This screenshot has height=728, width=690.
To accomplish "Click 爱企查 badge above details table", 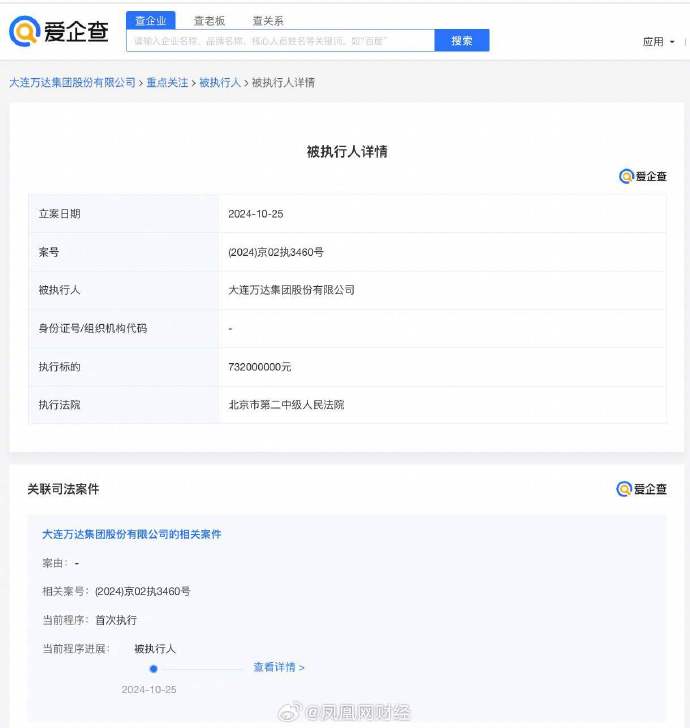I will point(643,176).
